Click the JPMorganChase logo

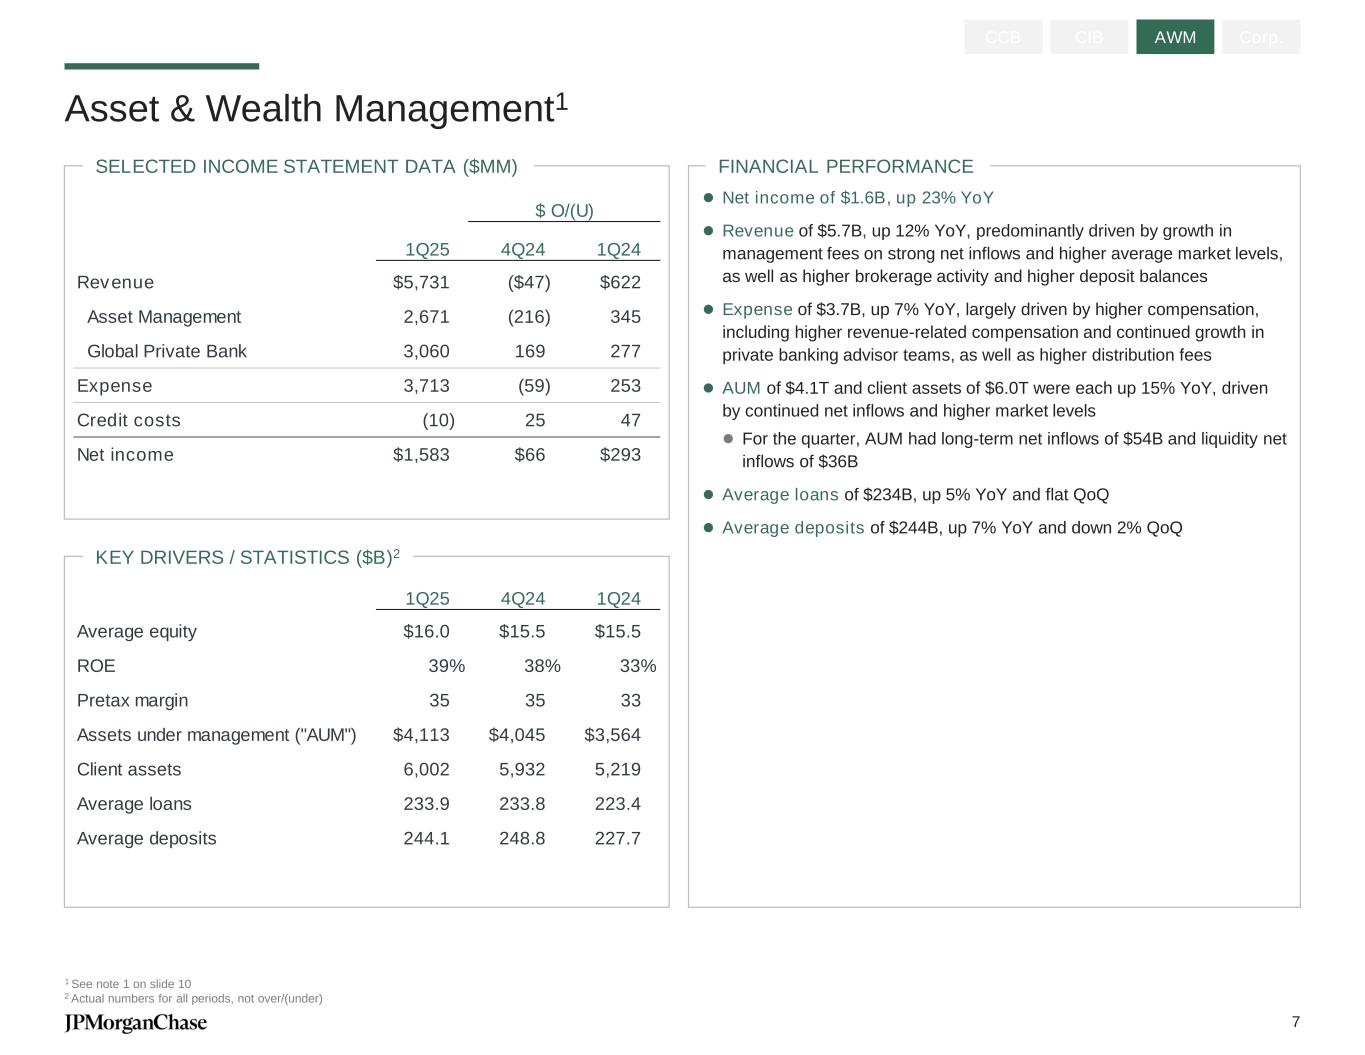(136, 1022)
